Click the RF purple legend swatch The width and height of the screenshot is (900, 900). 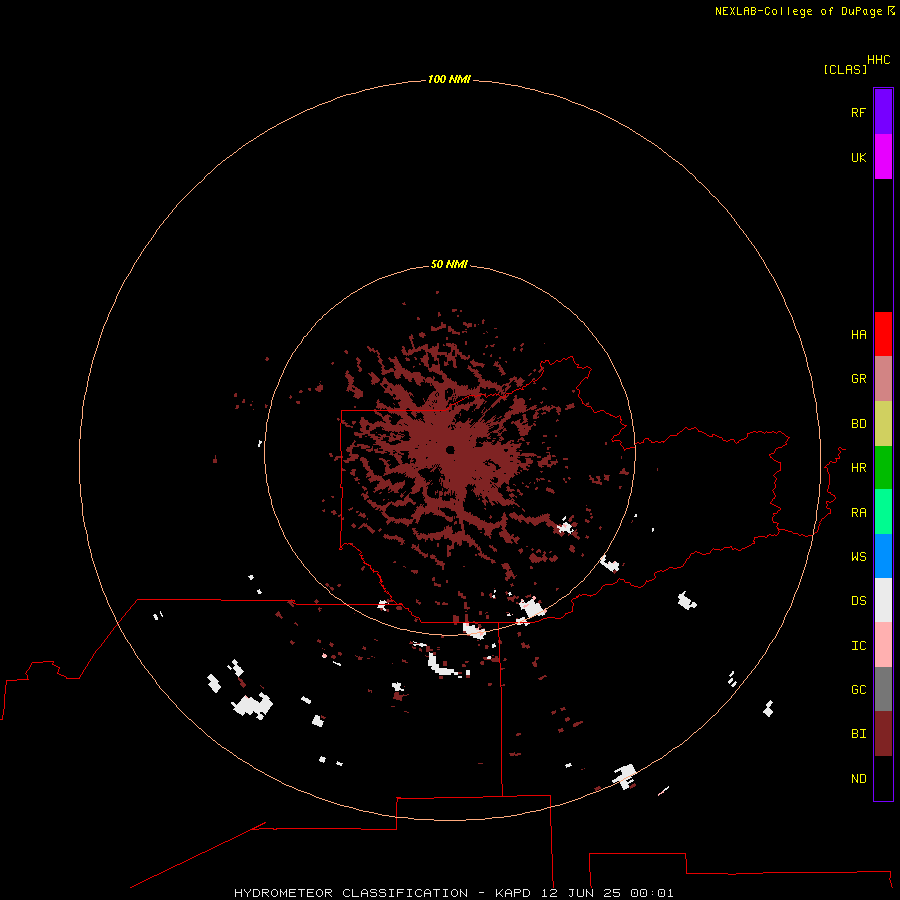point(883,112)
